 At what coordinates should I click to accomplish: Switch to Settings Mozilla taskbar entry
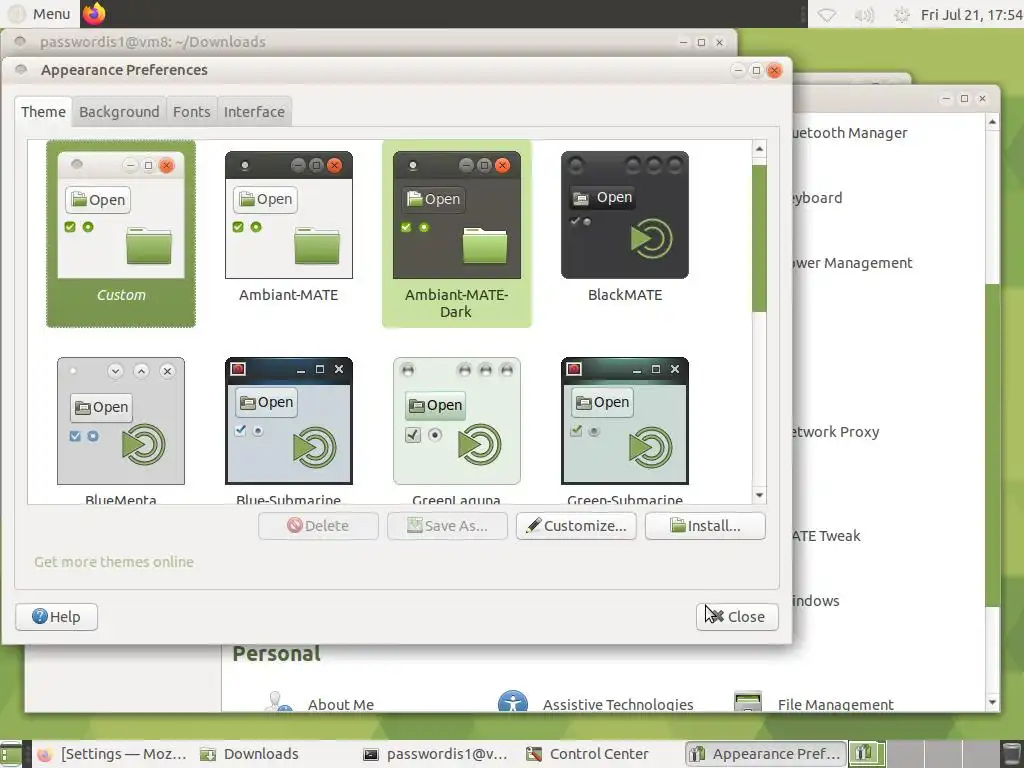pos(112,754)
